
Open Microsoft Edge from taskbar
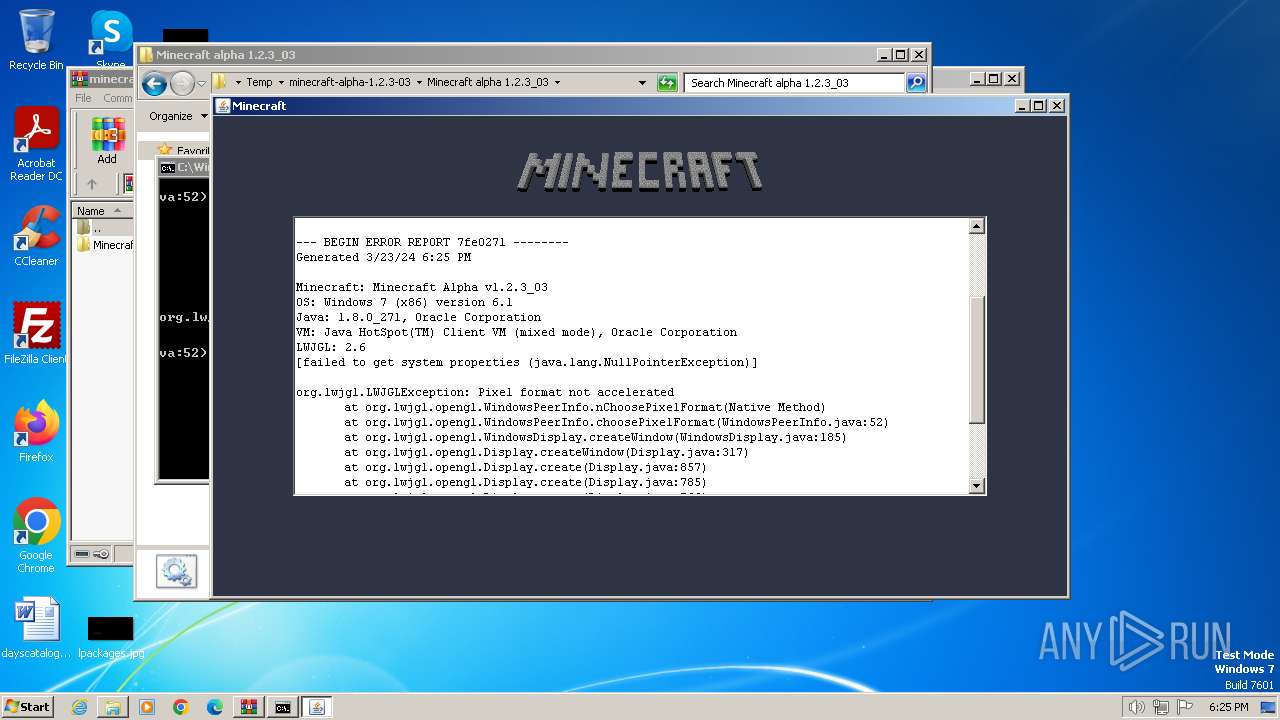tap(215, 707)
